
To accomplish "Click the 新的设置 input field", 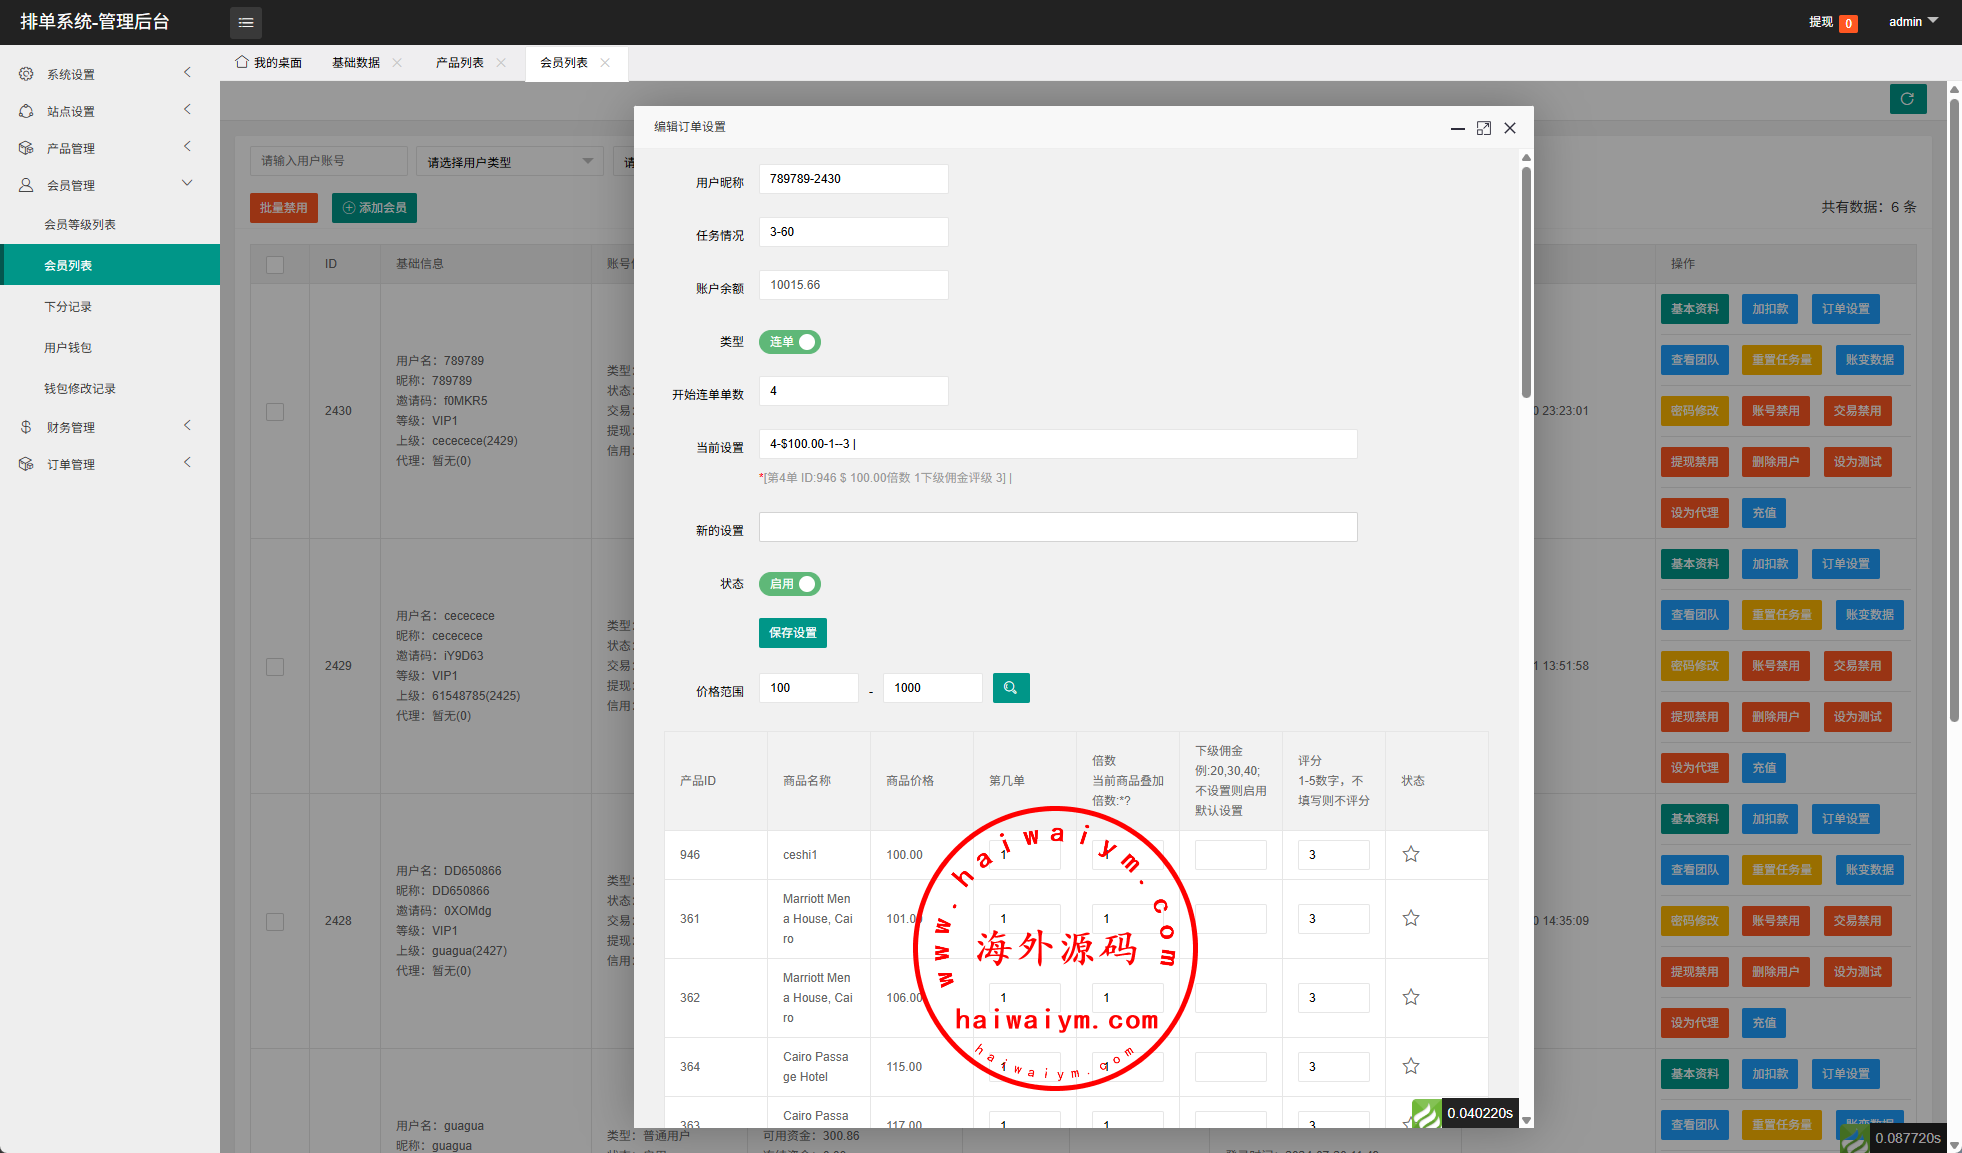I will coord(1057,527).
